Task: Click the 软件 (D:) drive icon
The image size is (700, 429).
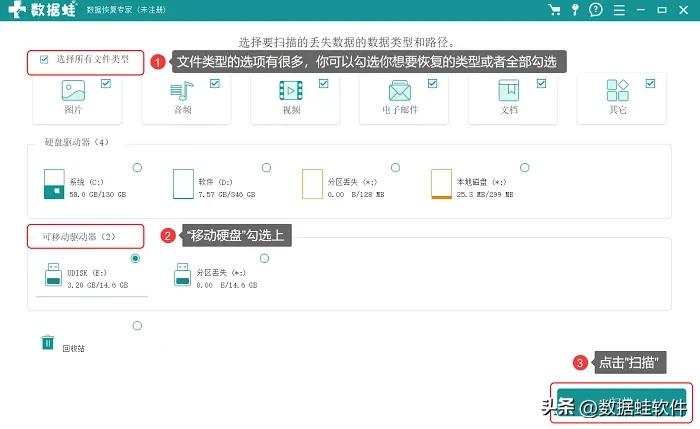Action: pos(183,183)
